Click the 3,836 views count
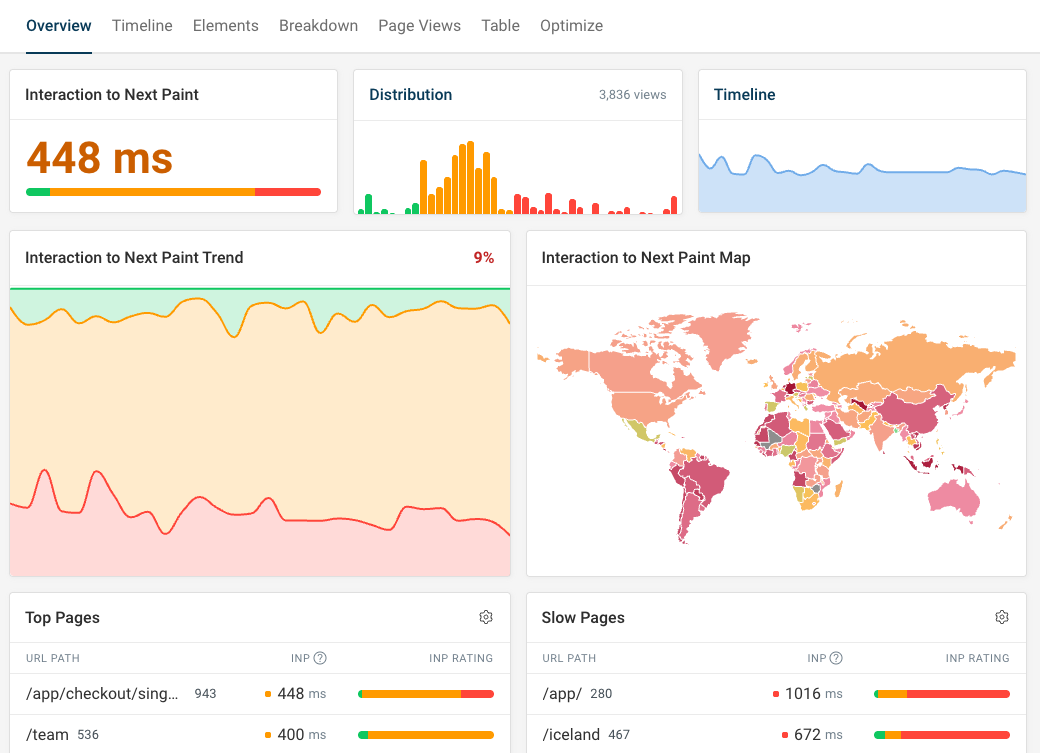The image size is (1040, 753). pyautogui.click(x=633, y=94)
